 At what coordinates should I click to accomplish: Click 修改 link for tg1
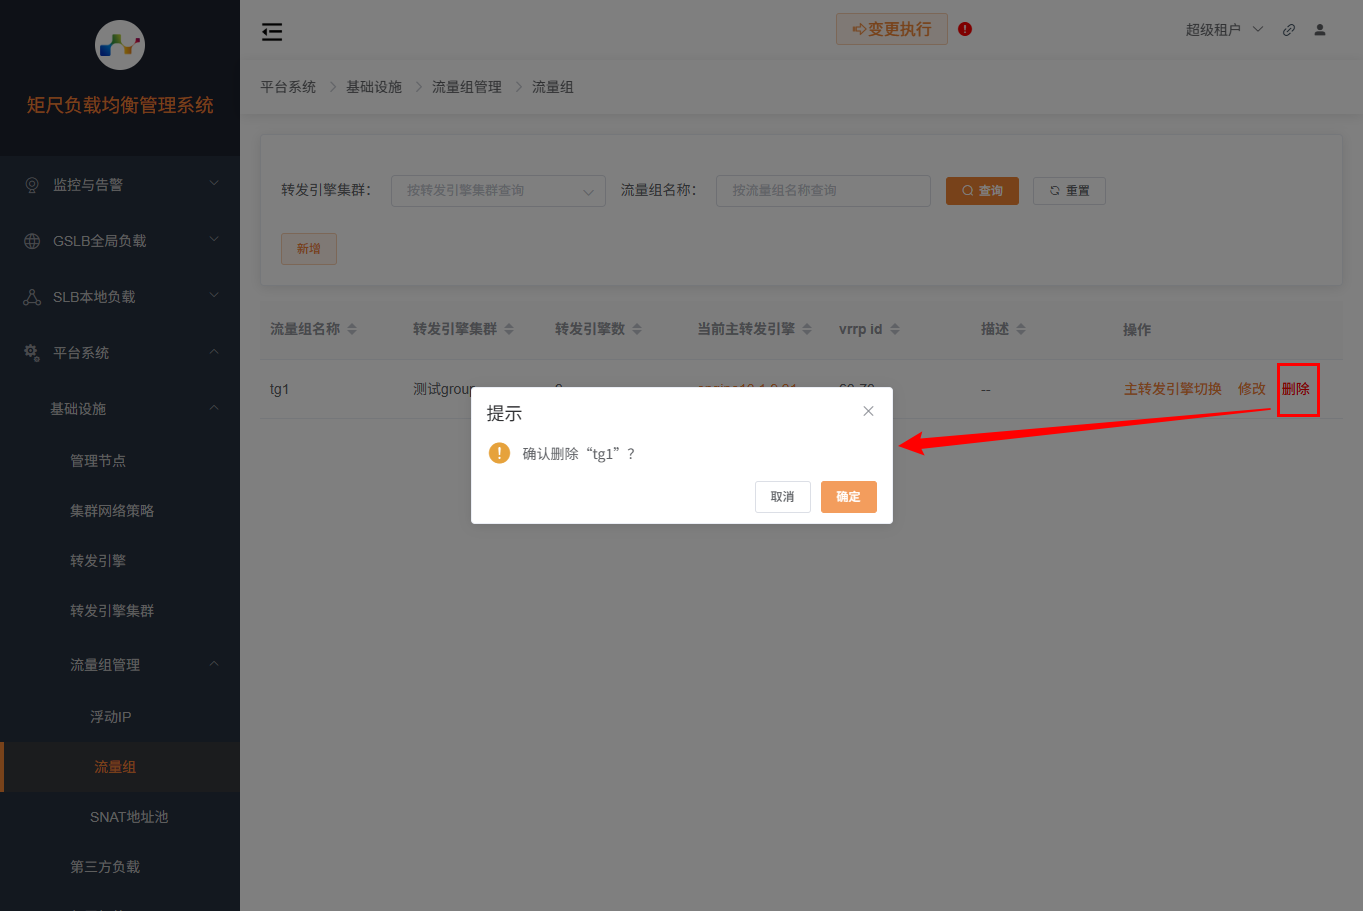click(1252, 389)
